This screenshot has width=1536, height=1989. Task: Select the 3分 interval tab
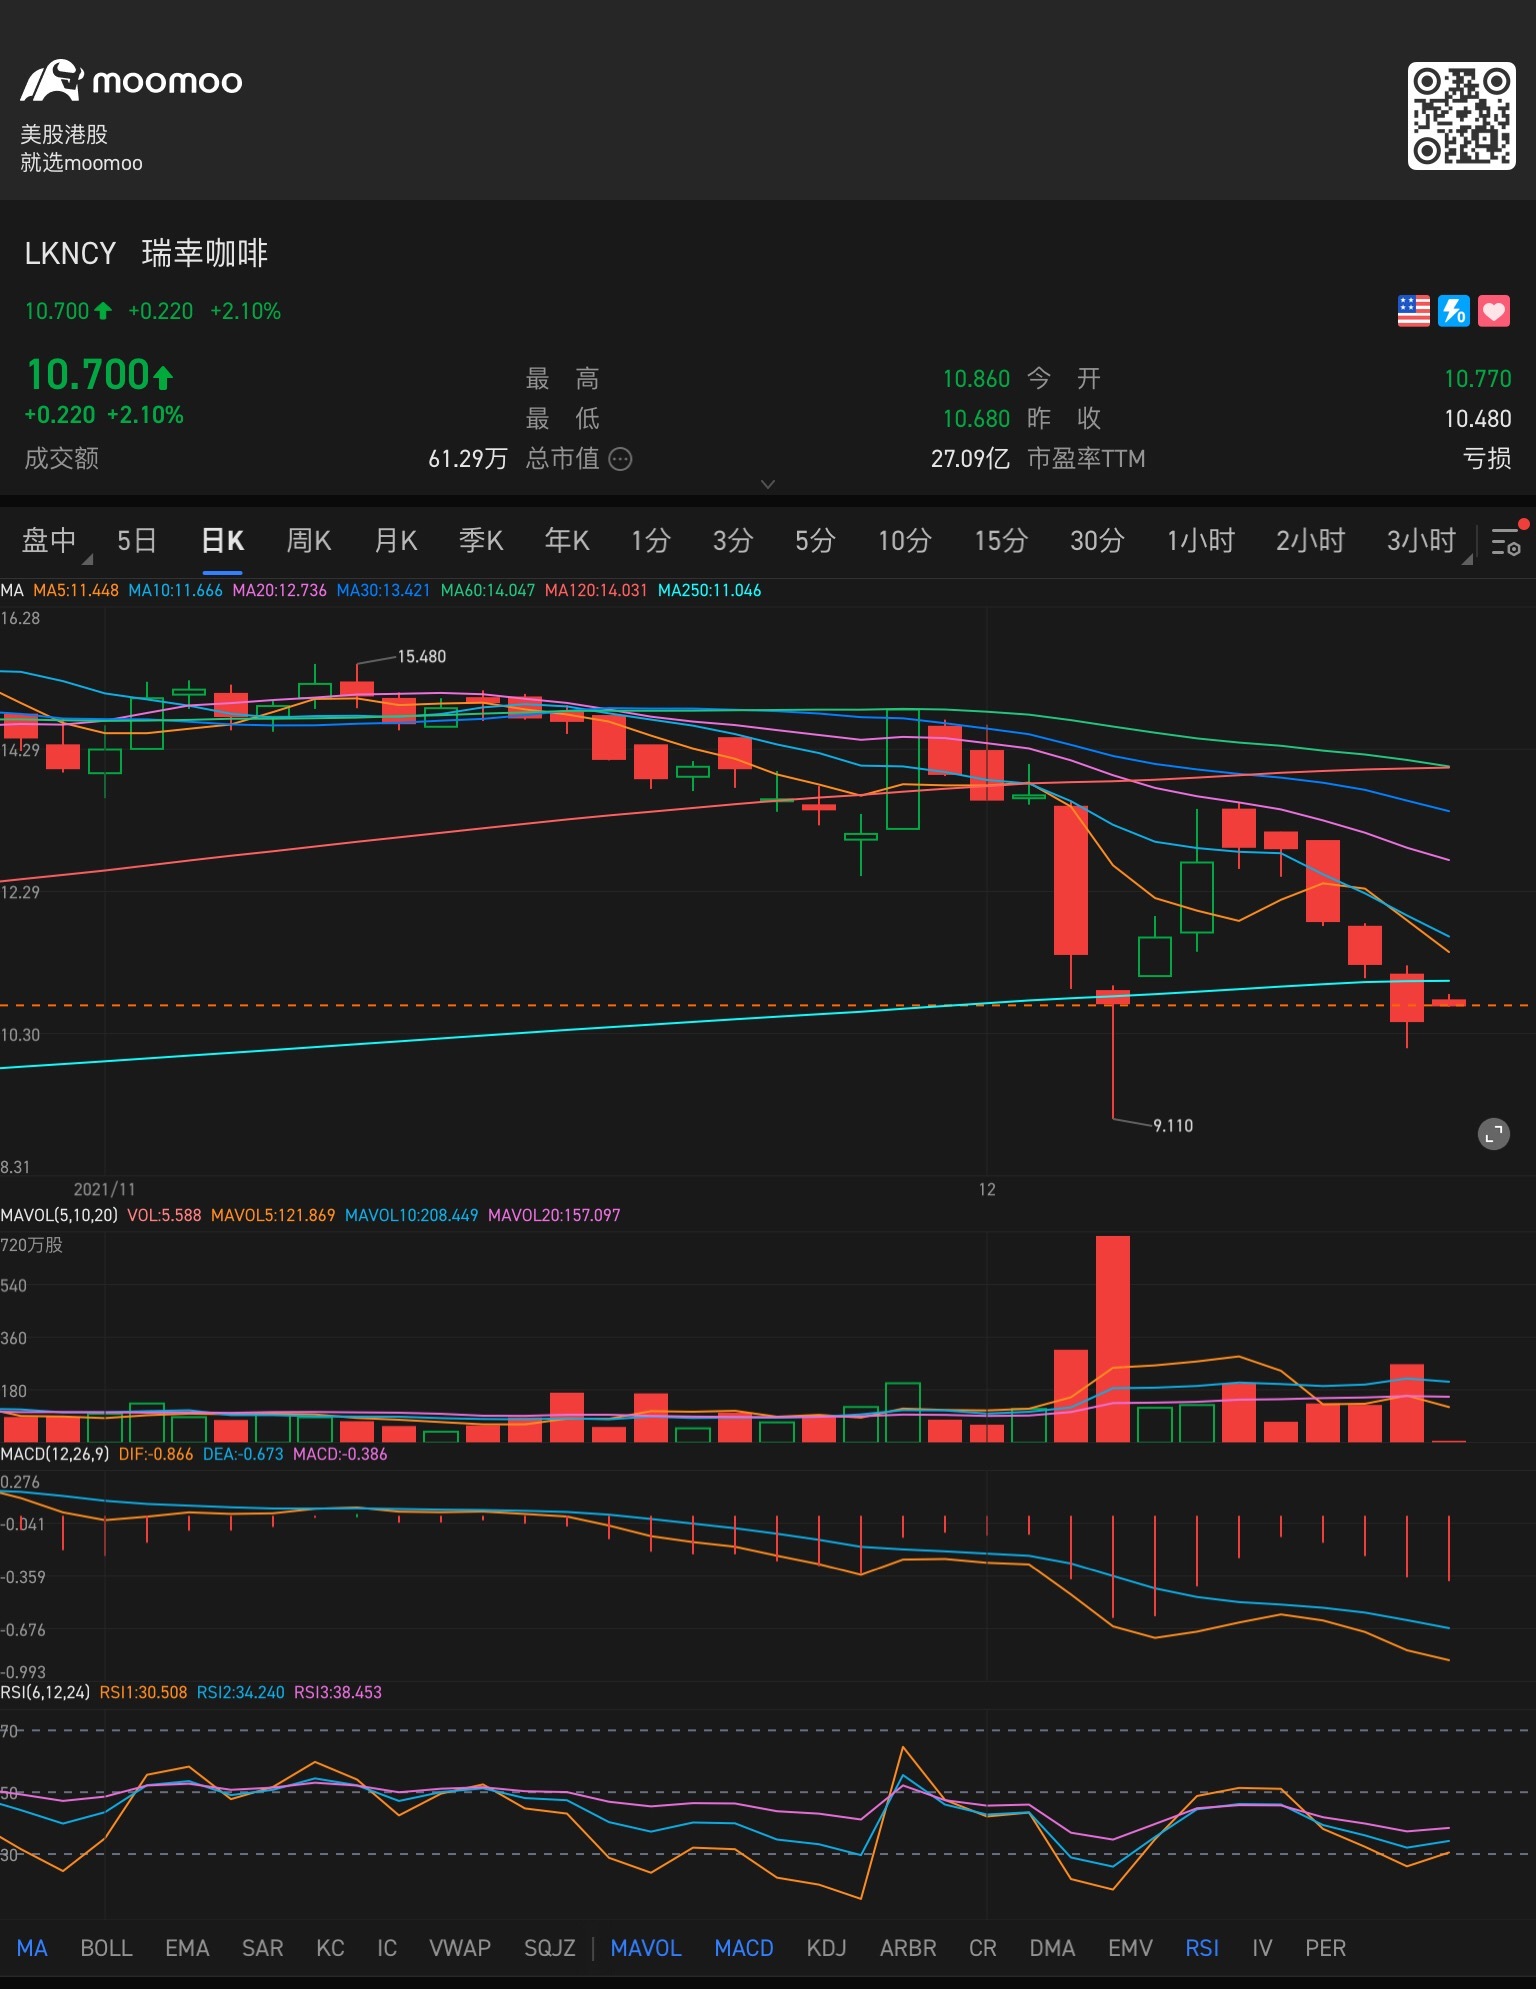(732, 541)
